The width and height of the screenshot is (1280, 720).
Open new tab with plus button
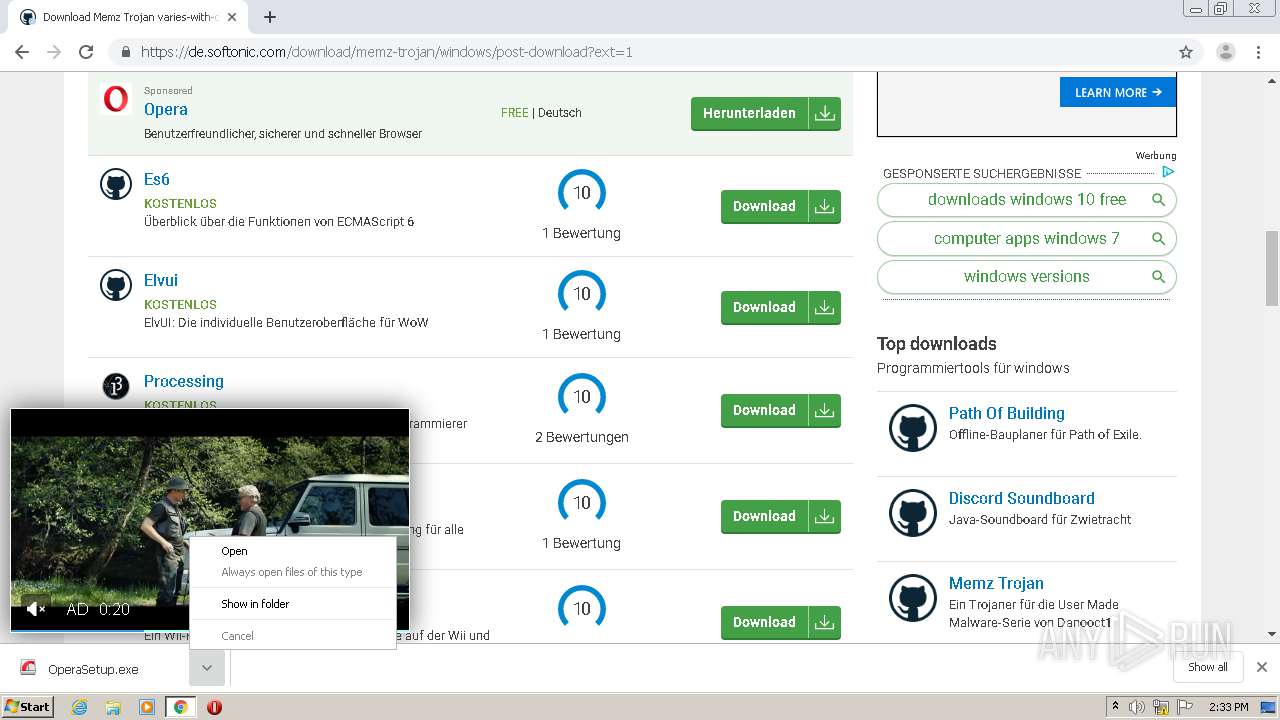(x=270, y=17)
